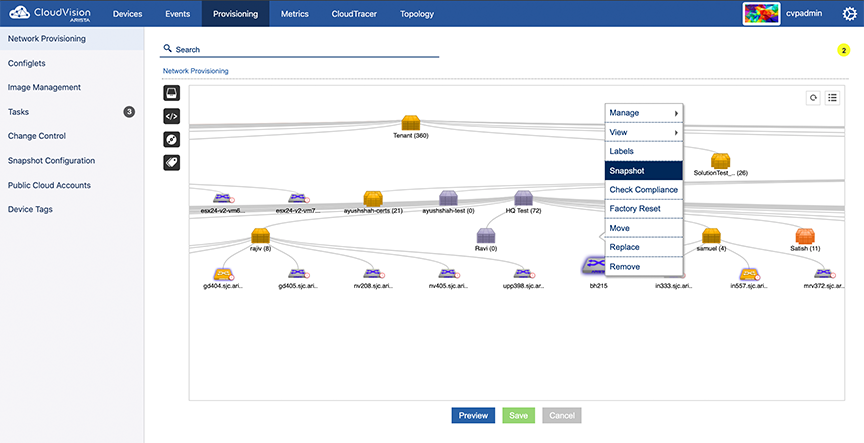
Task: Select the in557.sjc device icon
Action: pos(748,274)
